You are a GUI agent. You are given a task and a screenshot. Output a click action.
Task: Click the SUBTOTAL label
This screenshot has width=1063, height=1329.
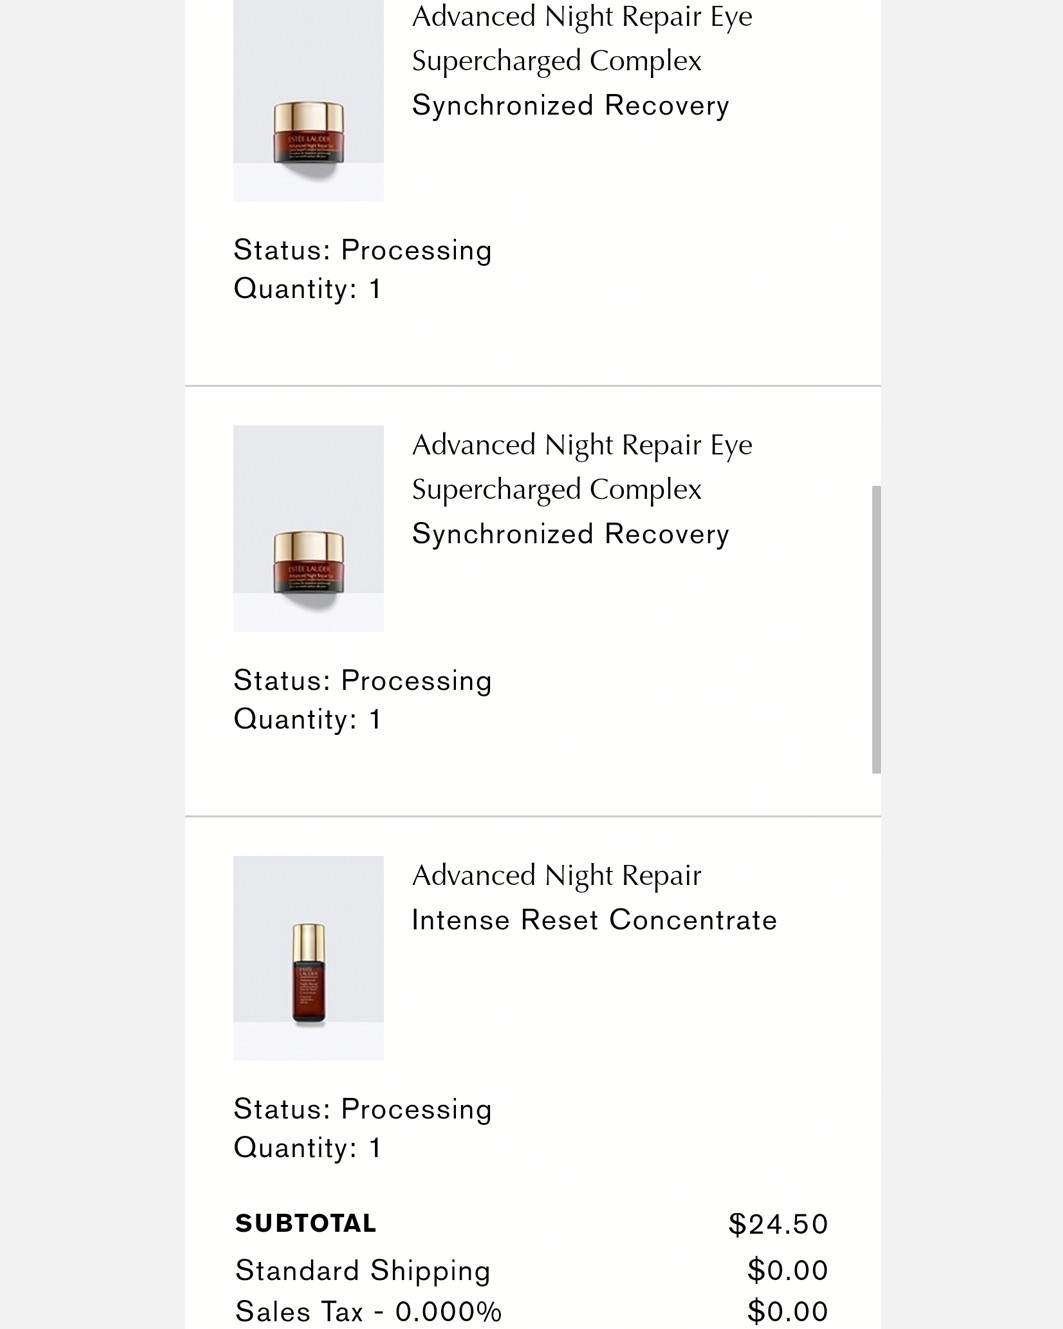coord(306,1223)
